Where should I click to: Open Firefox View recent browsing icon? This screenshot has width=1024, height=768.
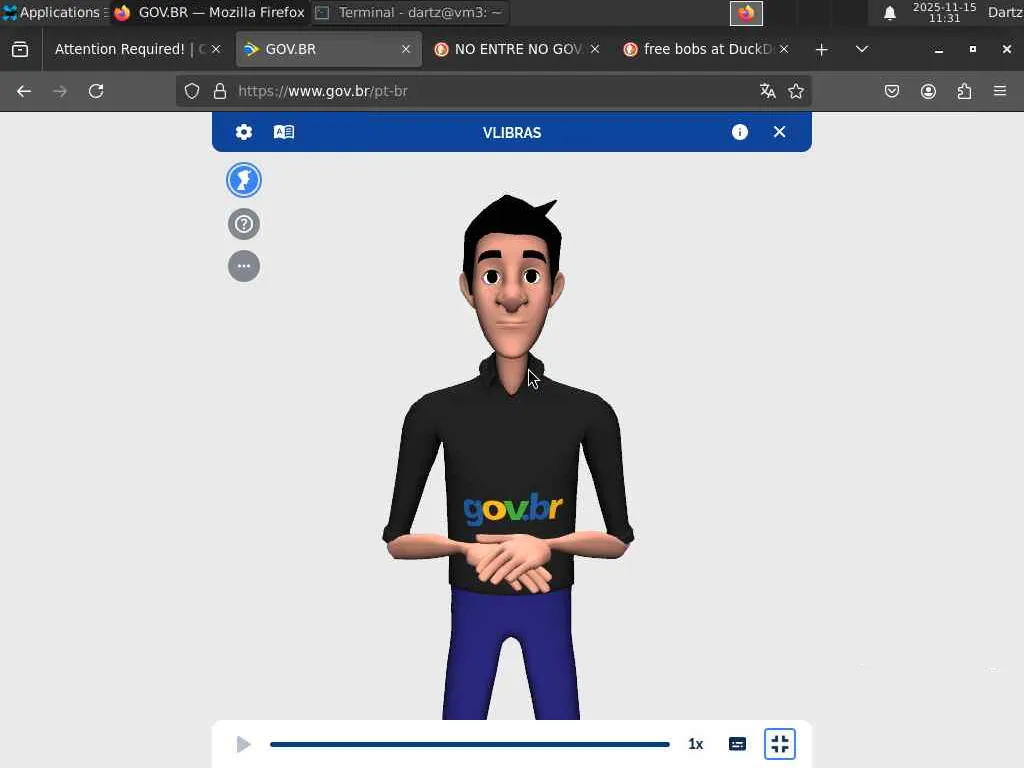click(x=20, y=50)
